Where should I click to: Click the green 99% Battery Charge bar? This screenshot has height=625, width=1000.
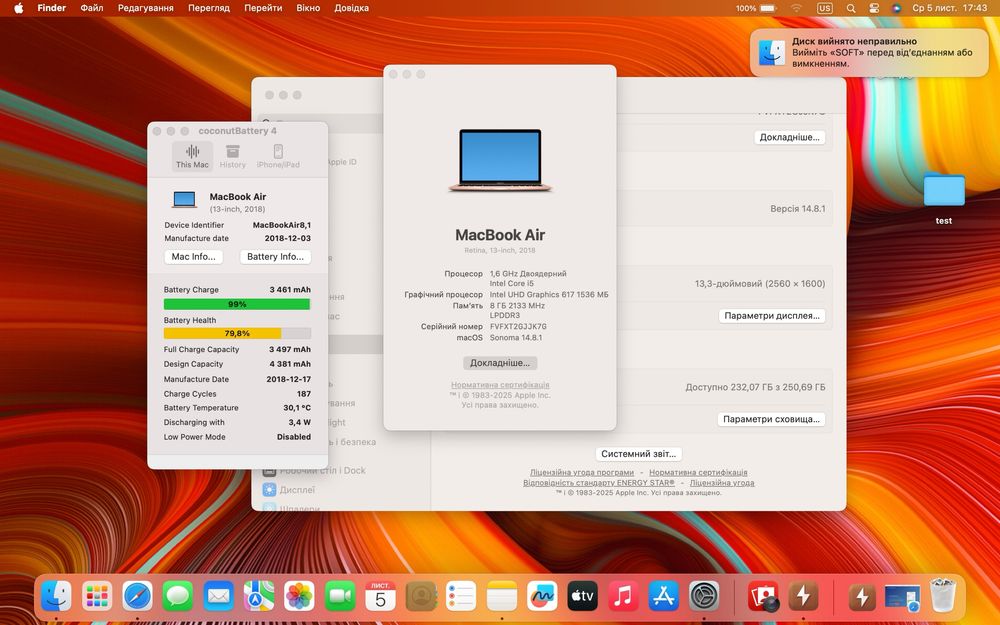point(237,304)
